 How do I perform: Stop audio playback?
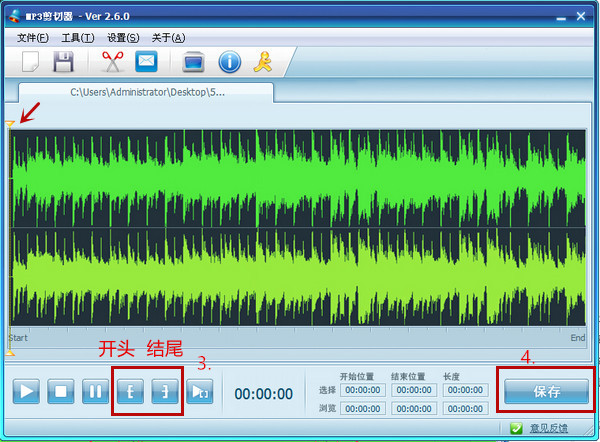coord(61,392)
